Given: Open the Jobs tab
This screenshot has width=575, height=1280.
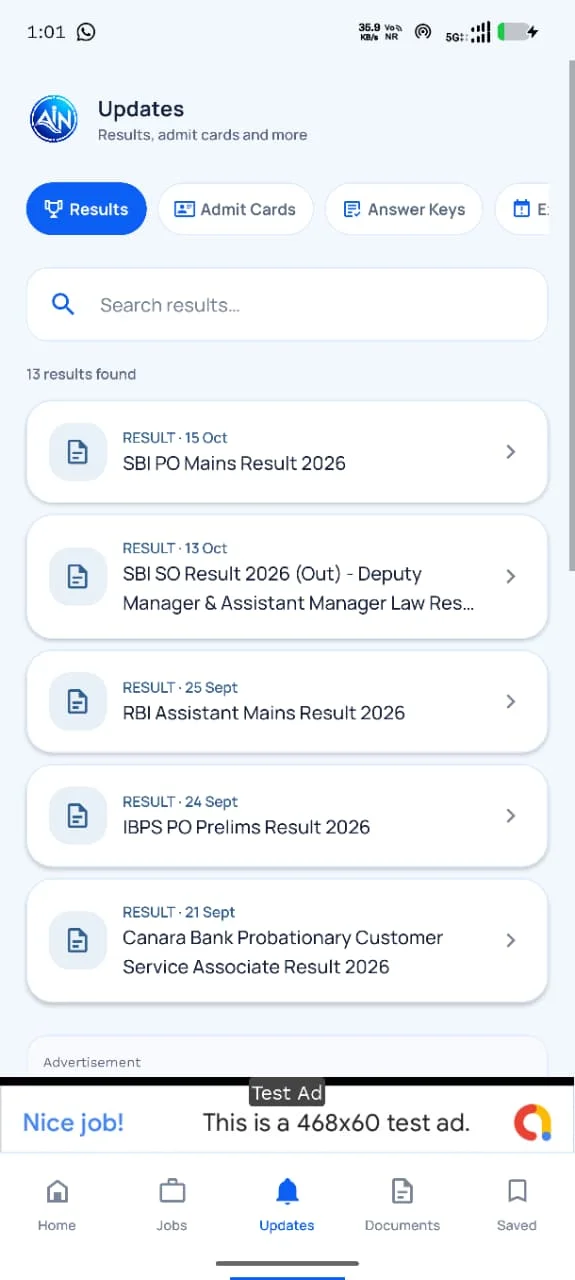Looking at the screenshot, I should click(x=172, y=1204).
